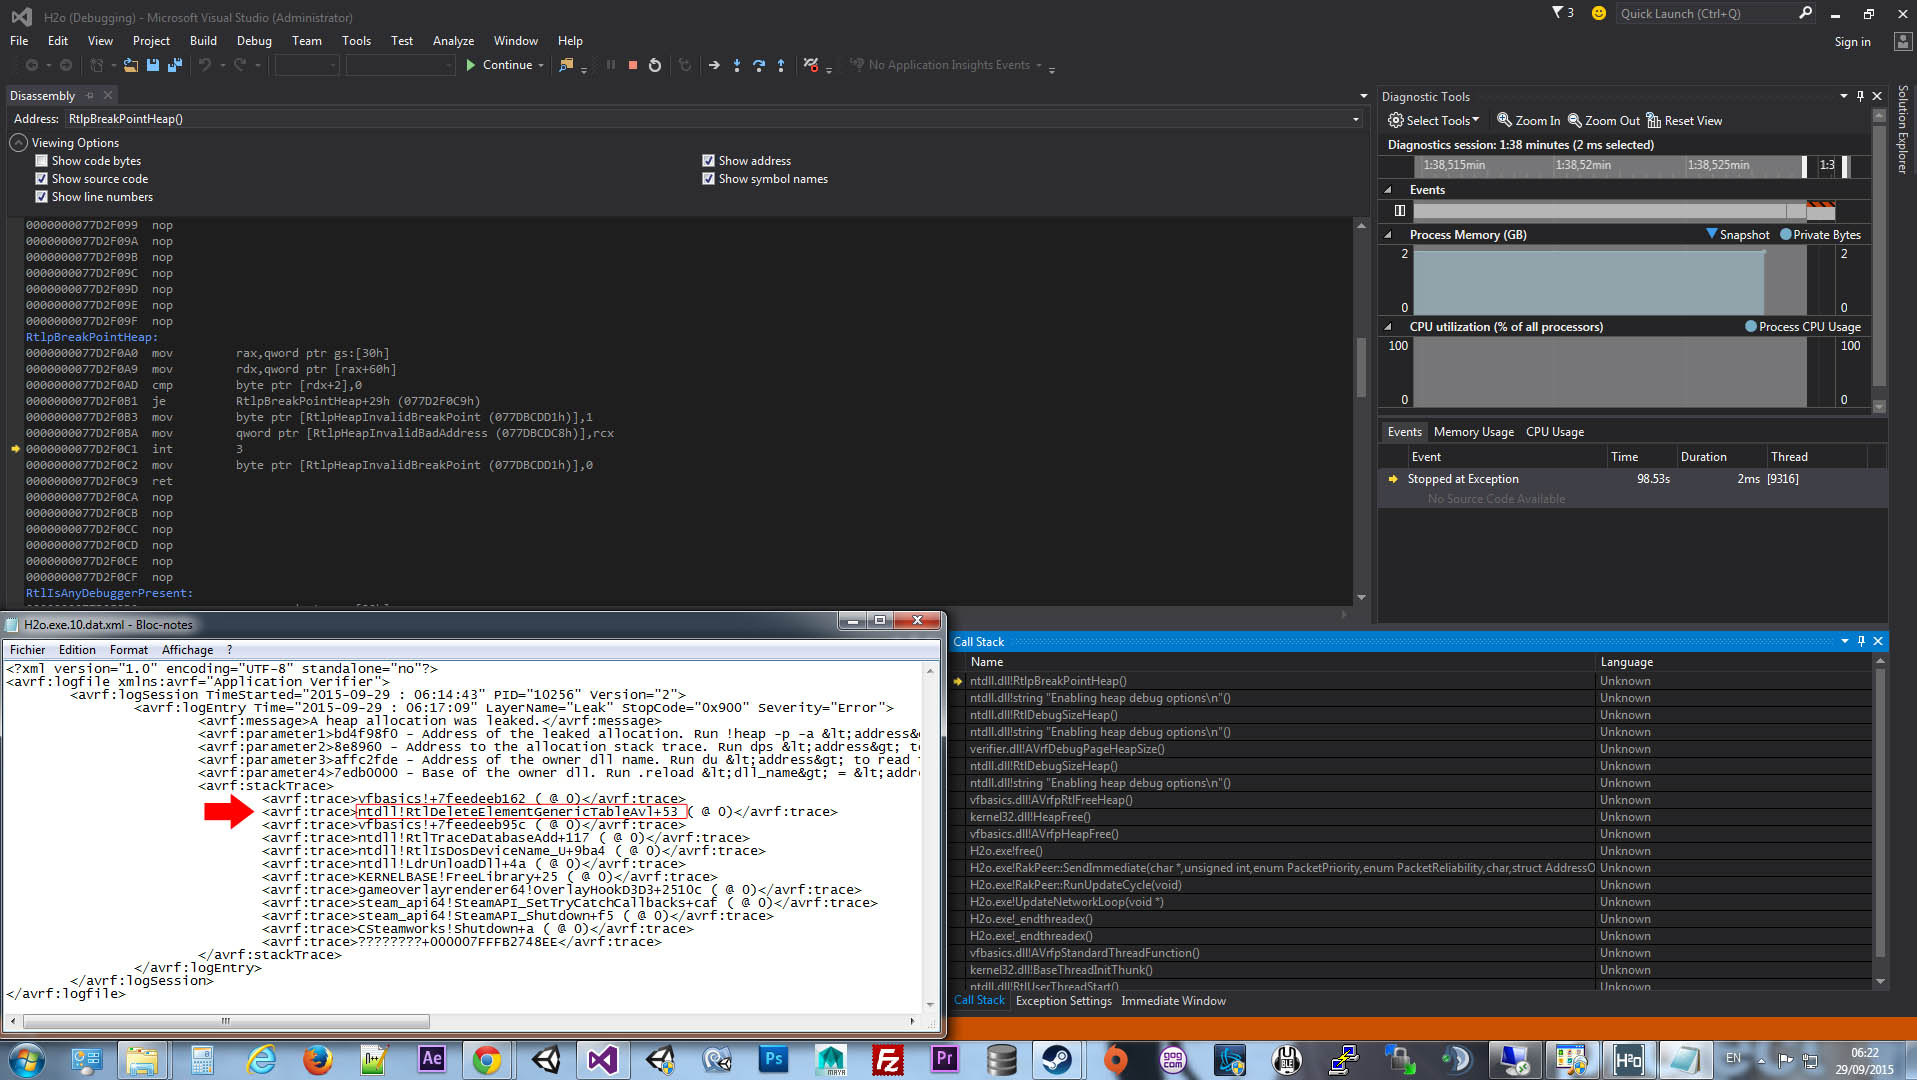
Task: Click the Quick Launch search field
Action: click(1705, 13)
